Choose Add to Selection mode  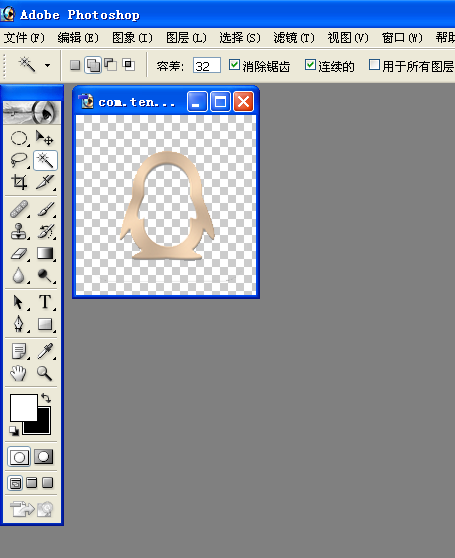point(93,65)
